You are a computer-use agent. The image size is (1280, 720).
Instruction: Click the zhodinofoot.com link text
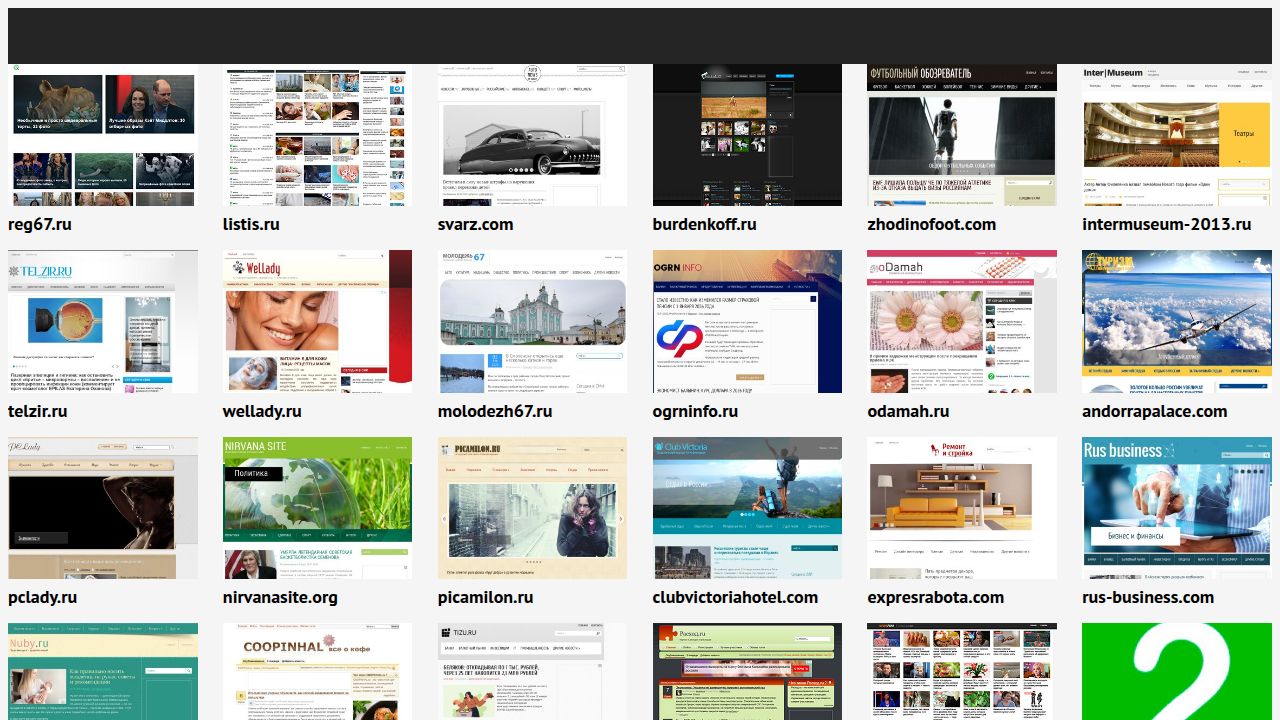pyautogui.click(x=932, y=224)
